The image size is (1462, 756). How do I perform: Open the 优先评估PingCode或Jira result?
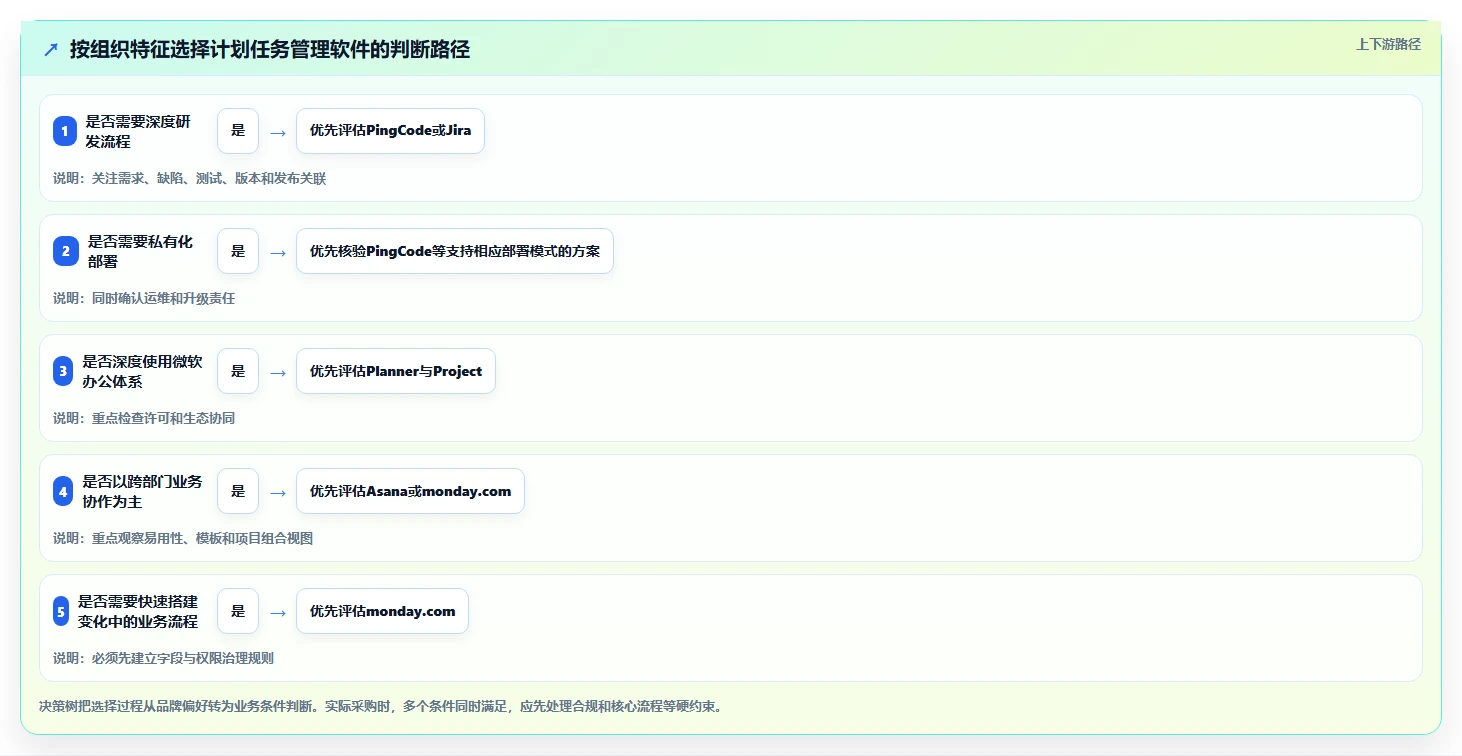coord(390,131)
